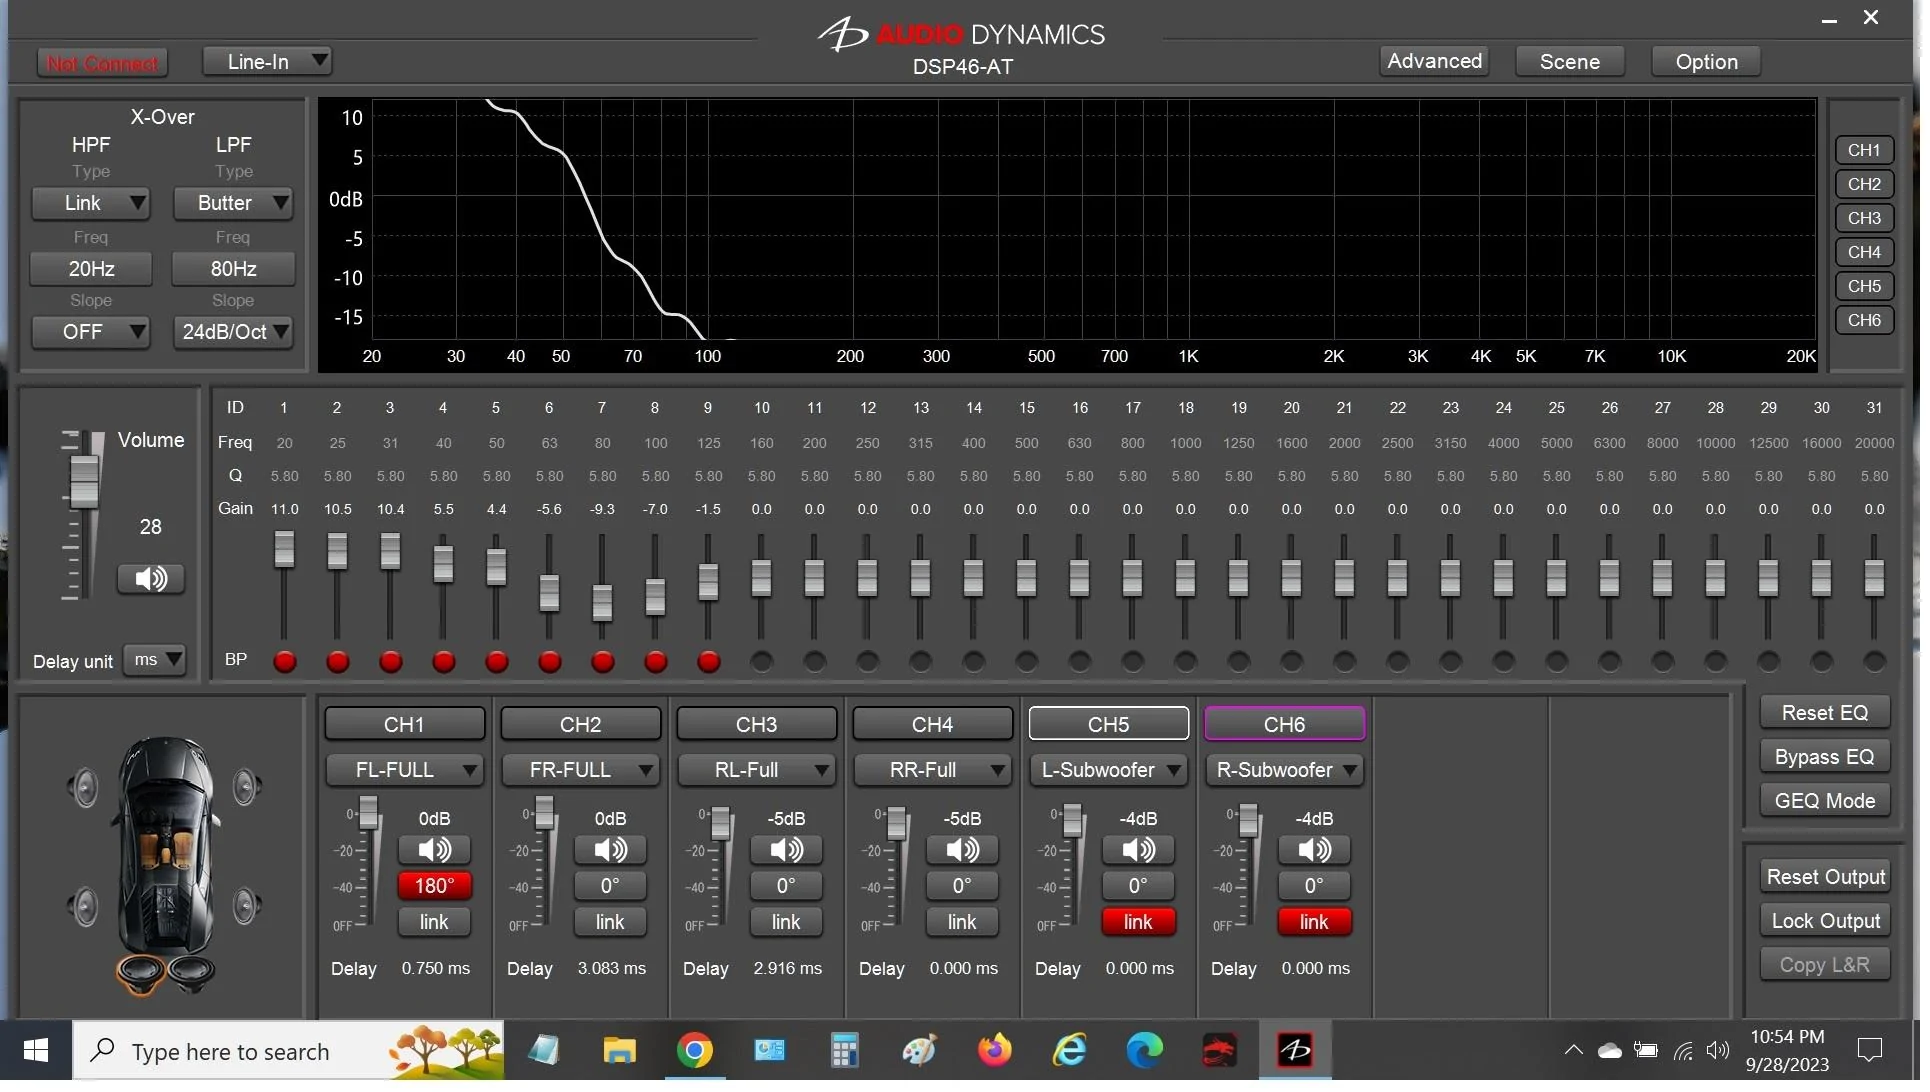
Task: Open the Advanced menu
Action: point(1435,61)
